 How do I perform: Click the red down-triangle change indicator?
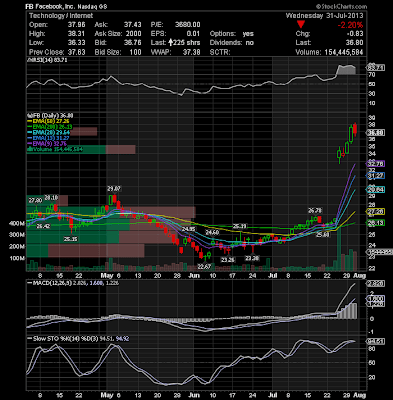(x=301, y=24)
